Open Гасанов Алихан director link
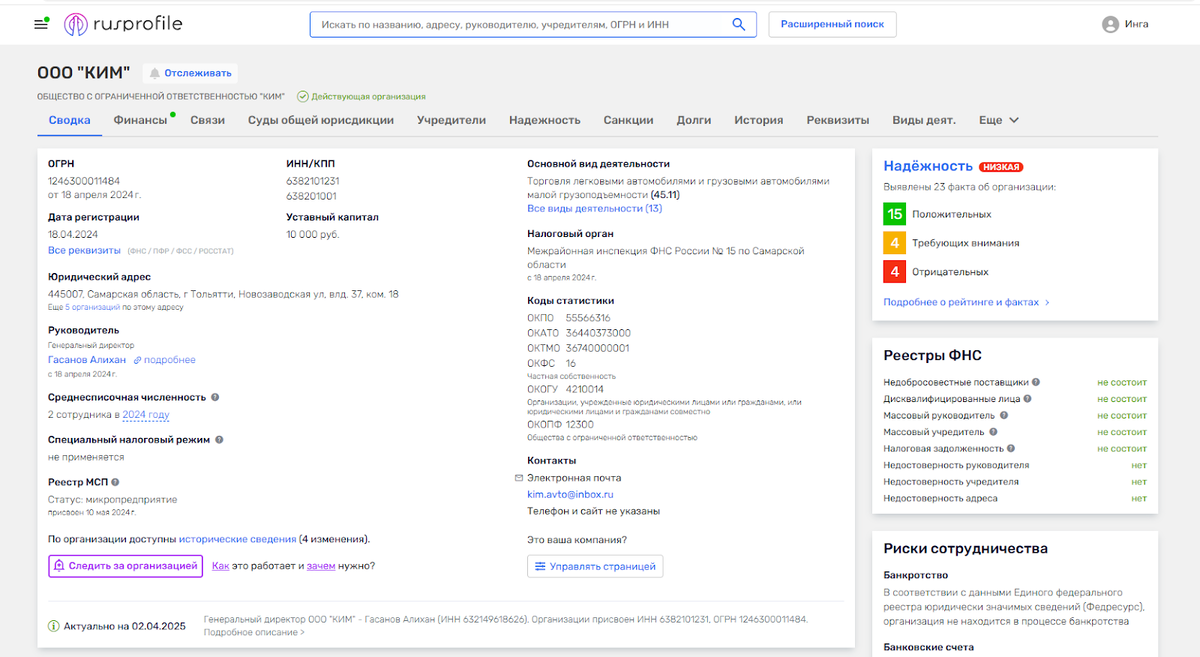This screenshot has height=657, width=1200. click(87, 360)
